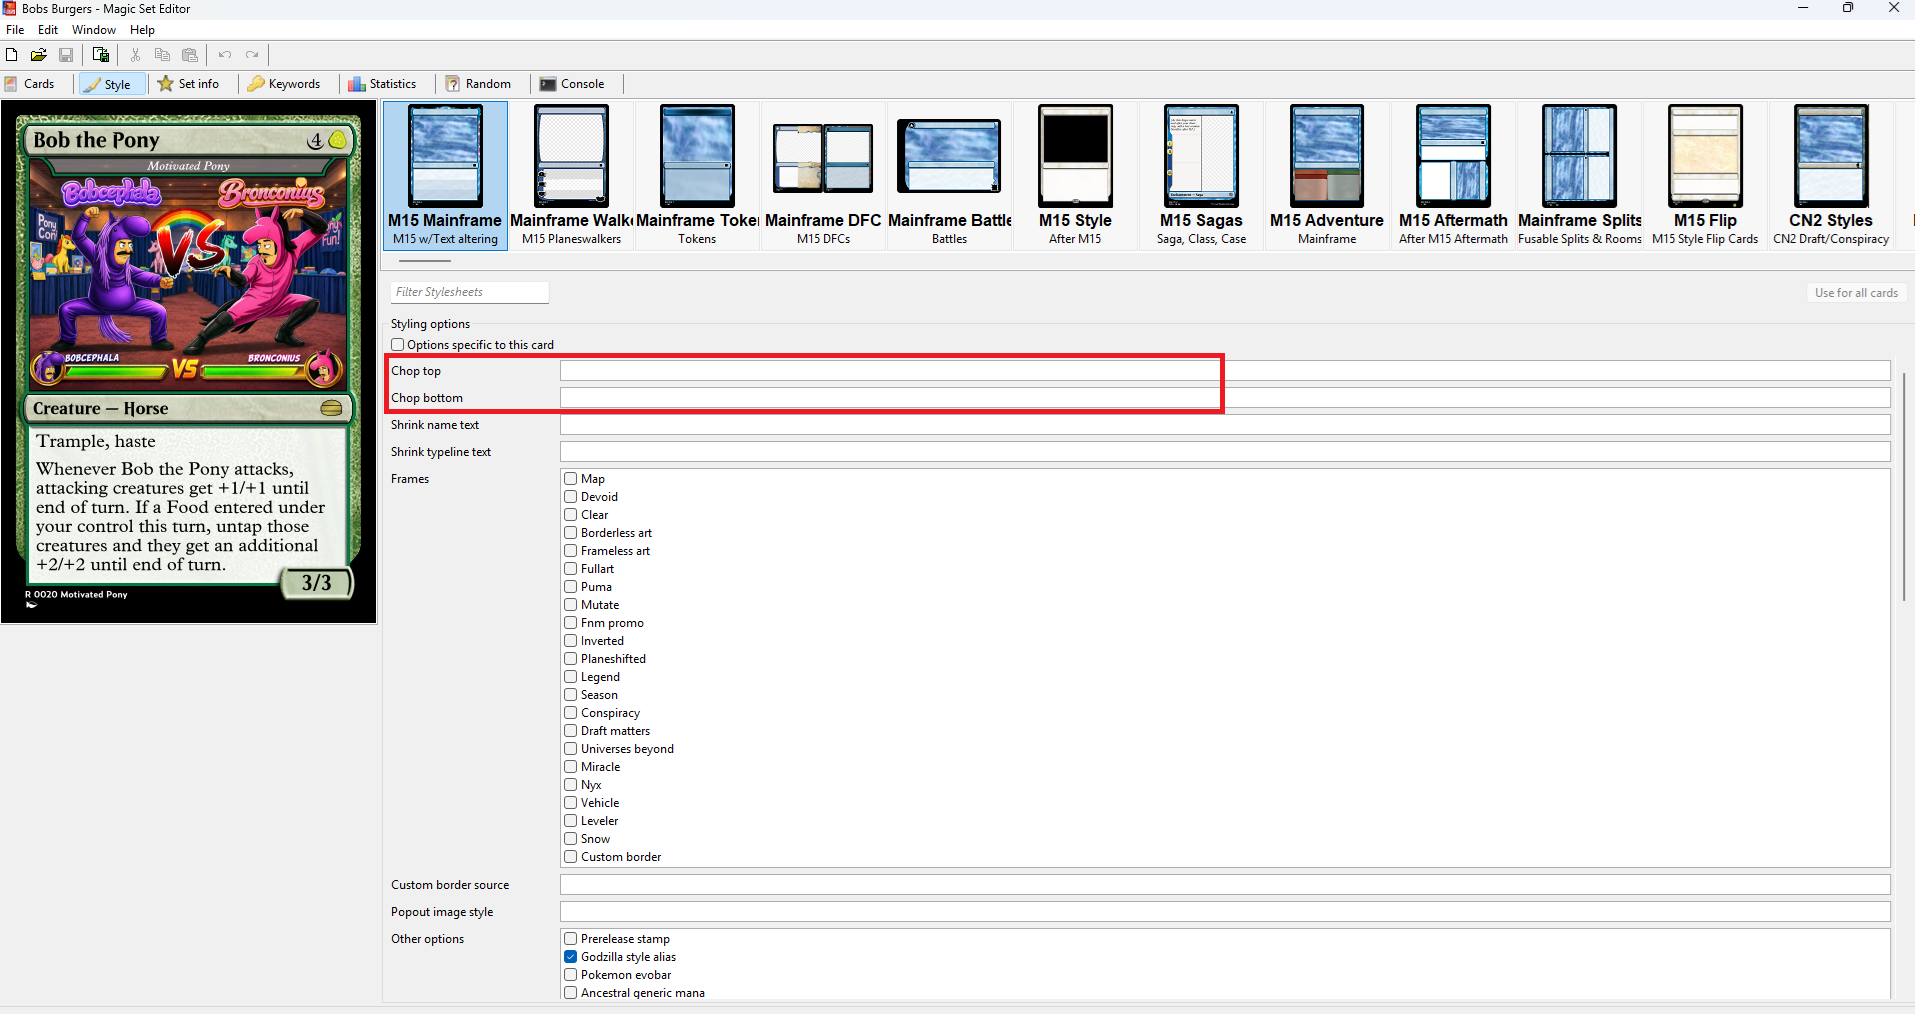Click the styling options vertical scrollbar
The height and width of the screenshot is (1014, 1915).
point(1904,487)
